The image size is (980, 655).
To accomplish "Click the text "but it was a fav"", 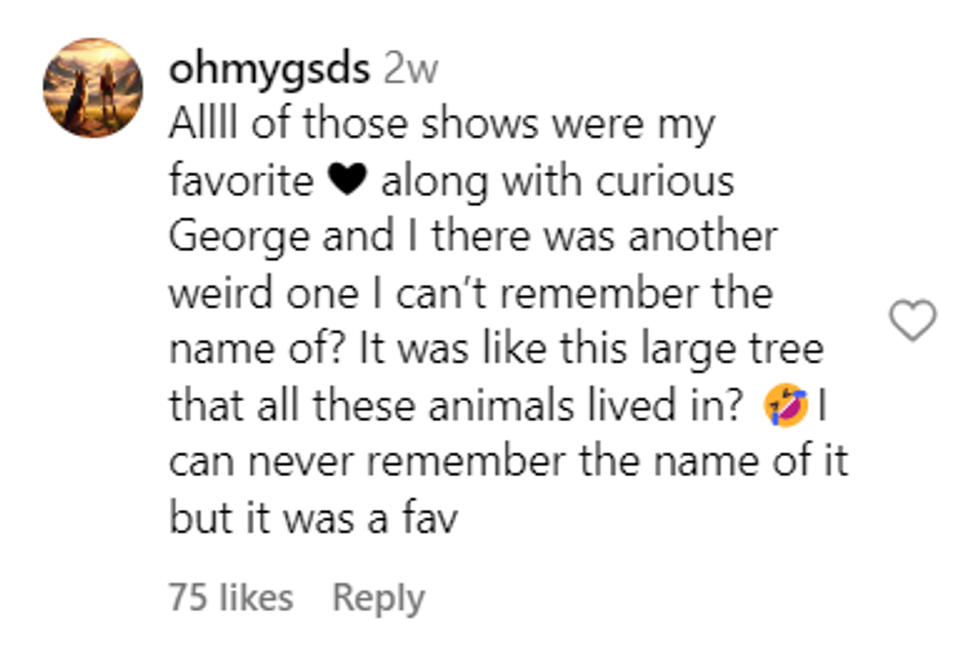I will [x=312, y=519].
